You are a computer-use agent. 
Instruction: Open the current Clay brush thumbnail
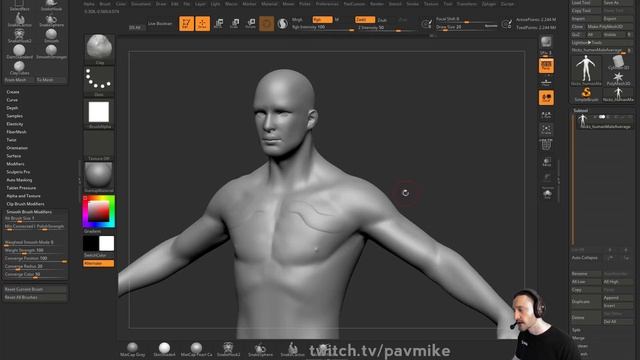(x=99, y=49)
